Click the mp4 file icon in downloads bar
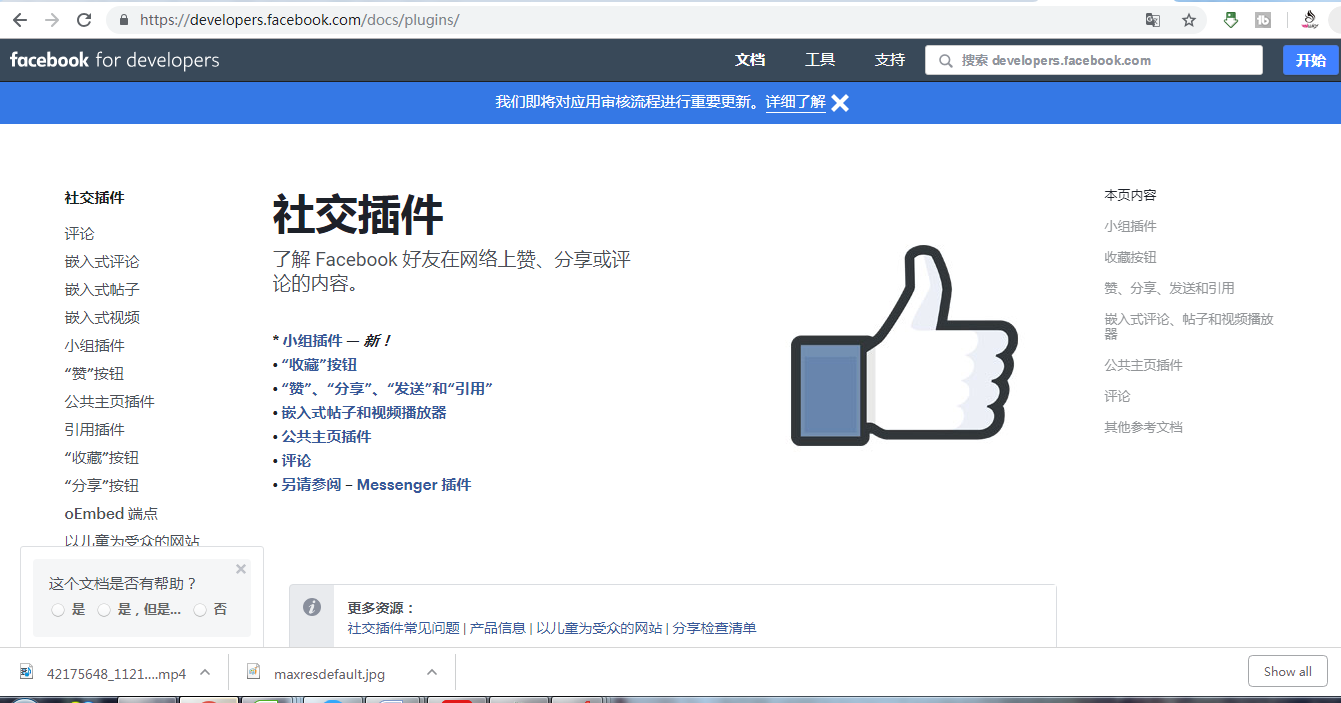The image size is (1341, 703). 27,673
